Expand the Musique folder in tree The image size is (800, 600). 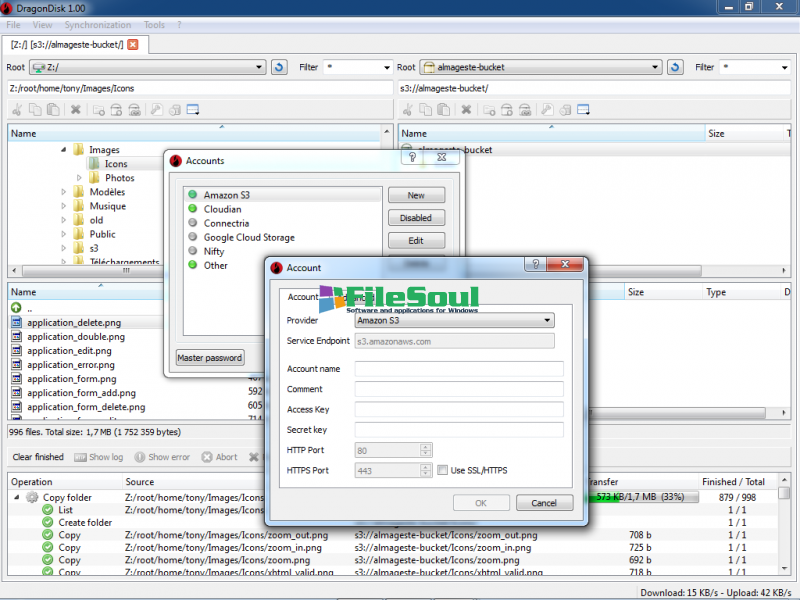[x=64, y=206]
